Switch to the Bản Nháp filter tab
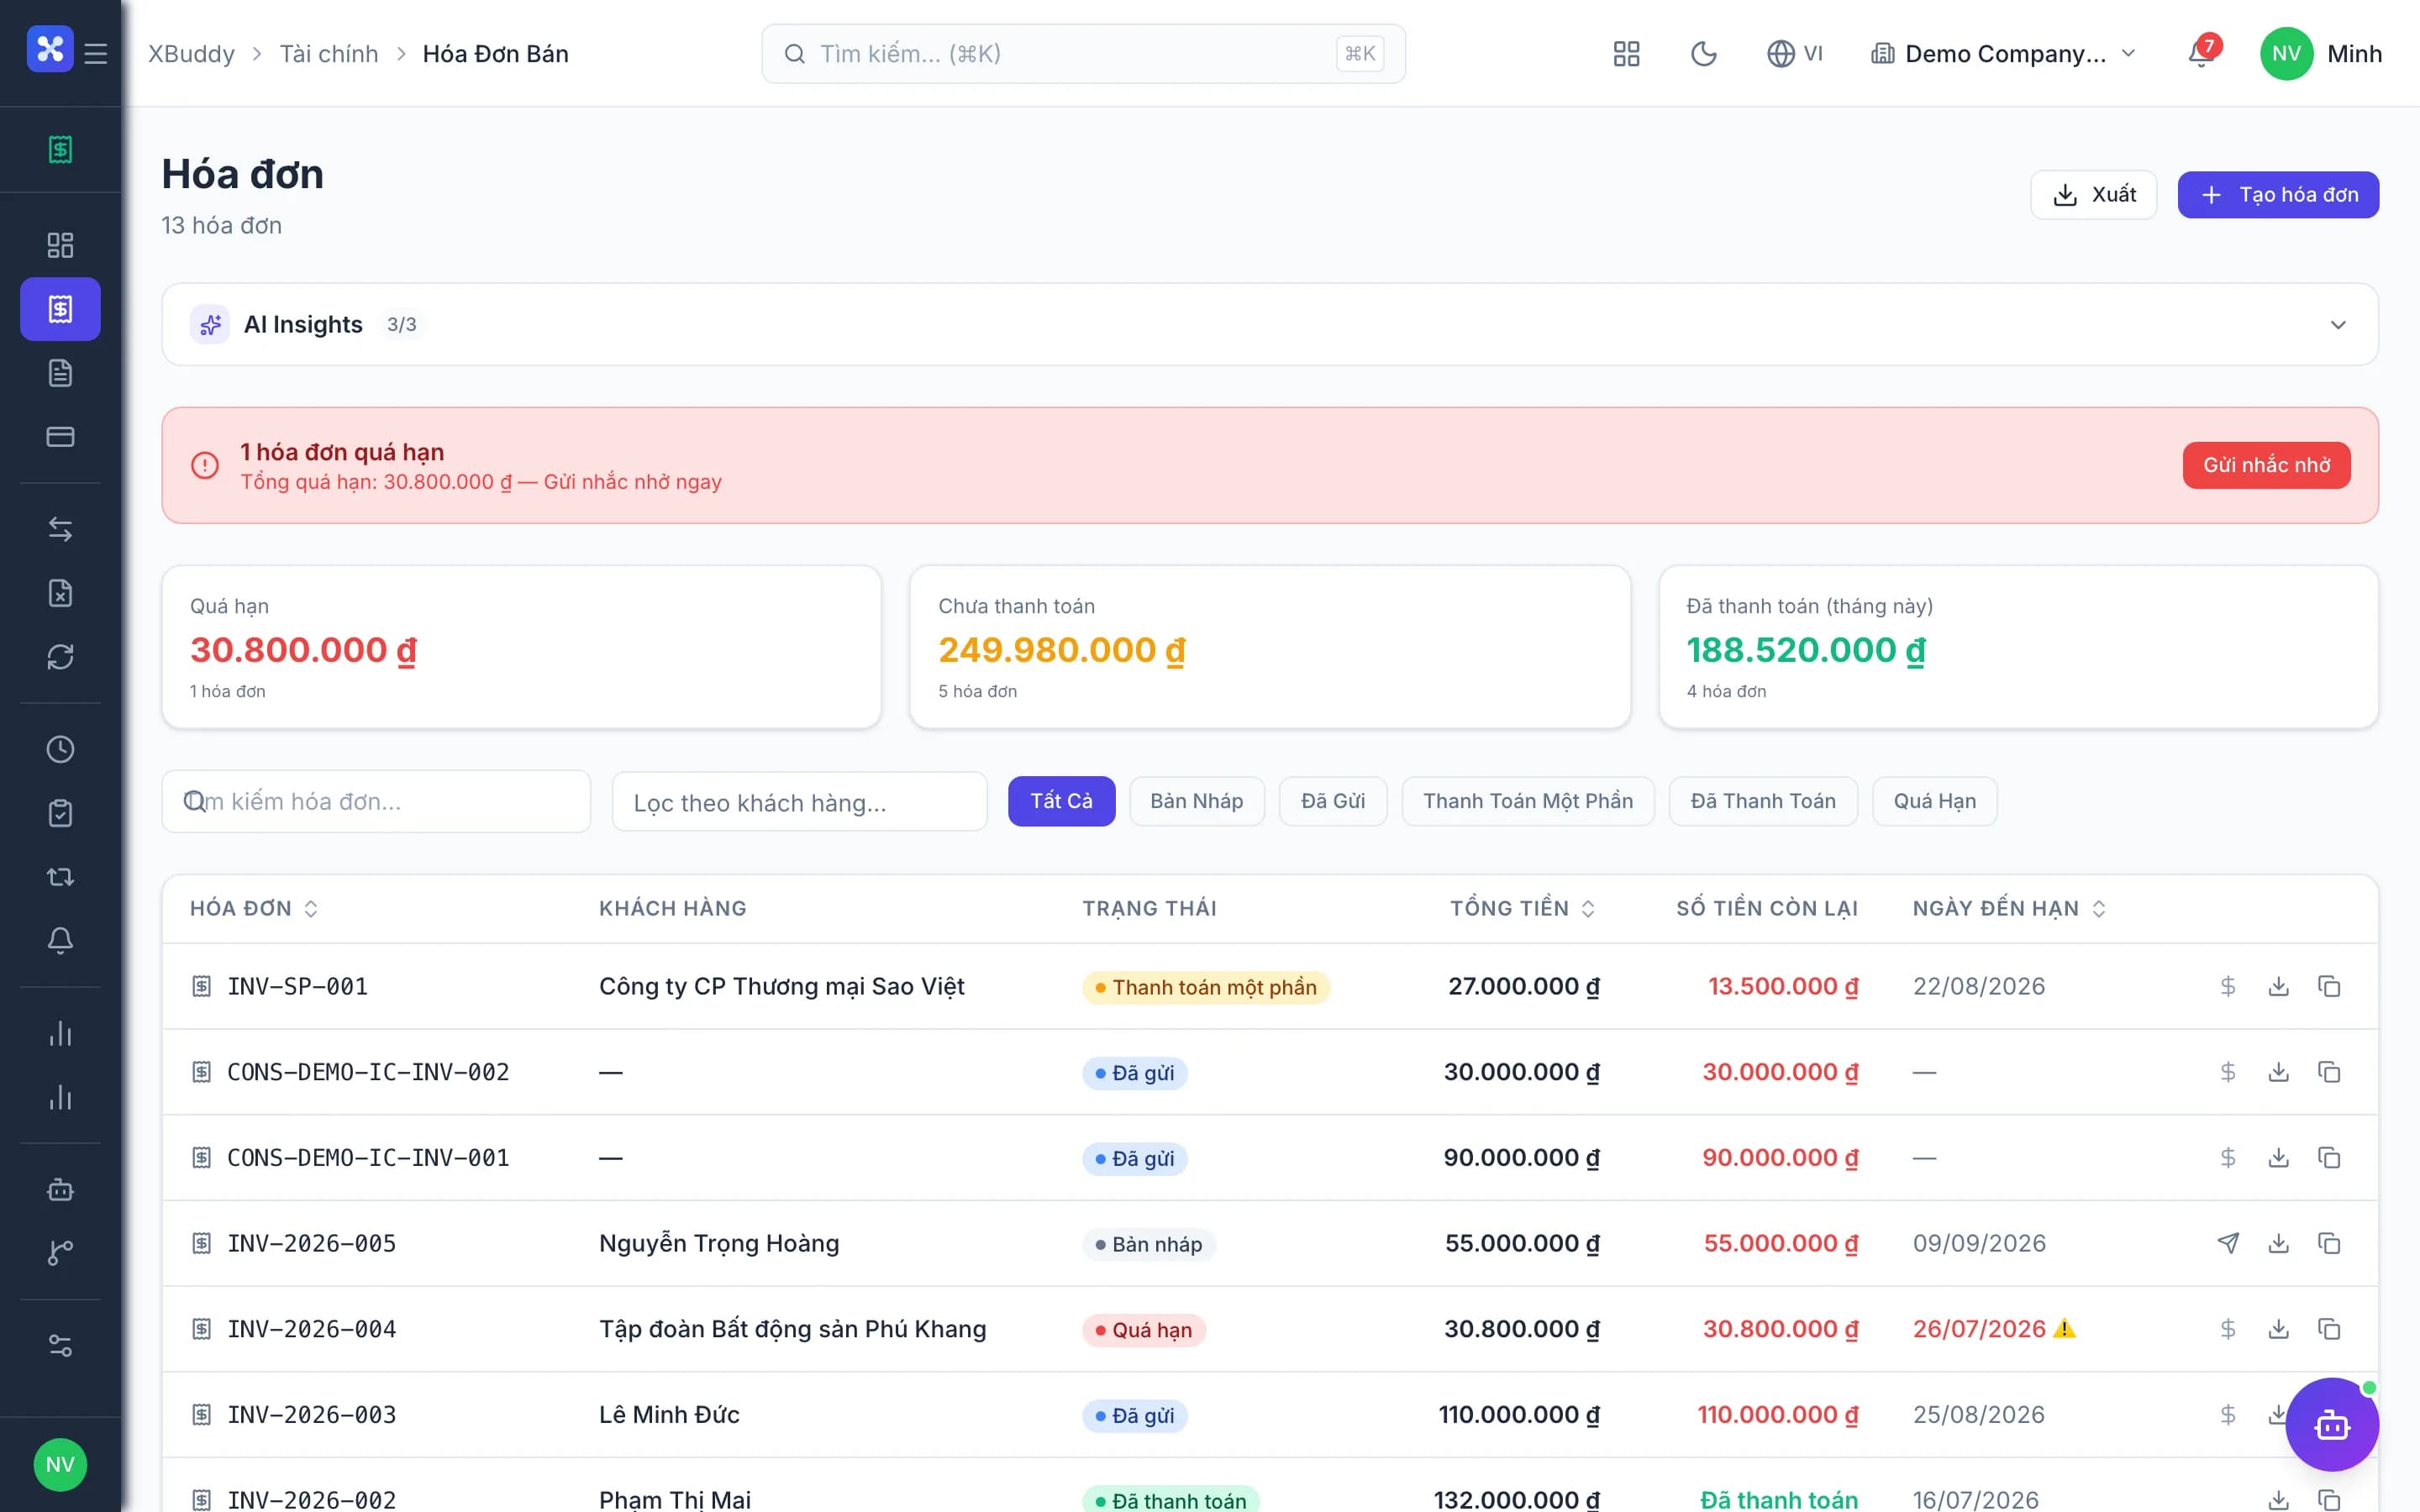 (x=1197, y=802)
